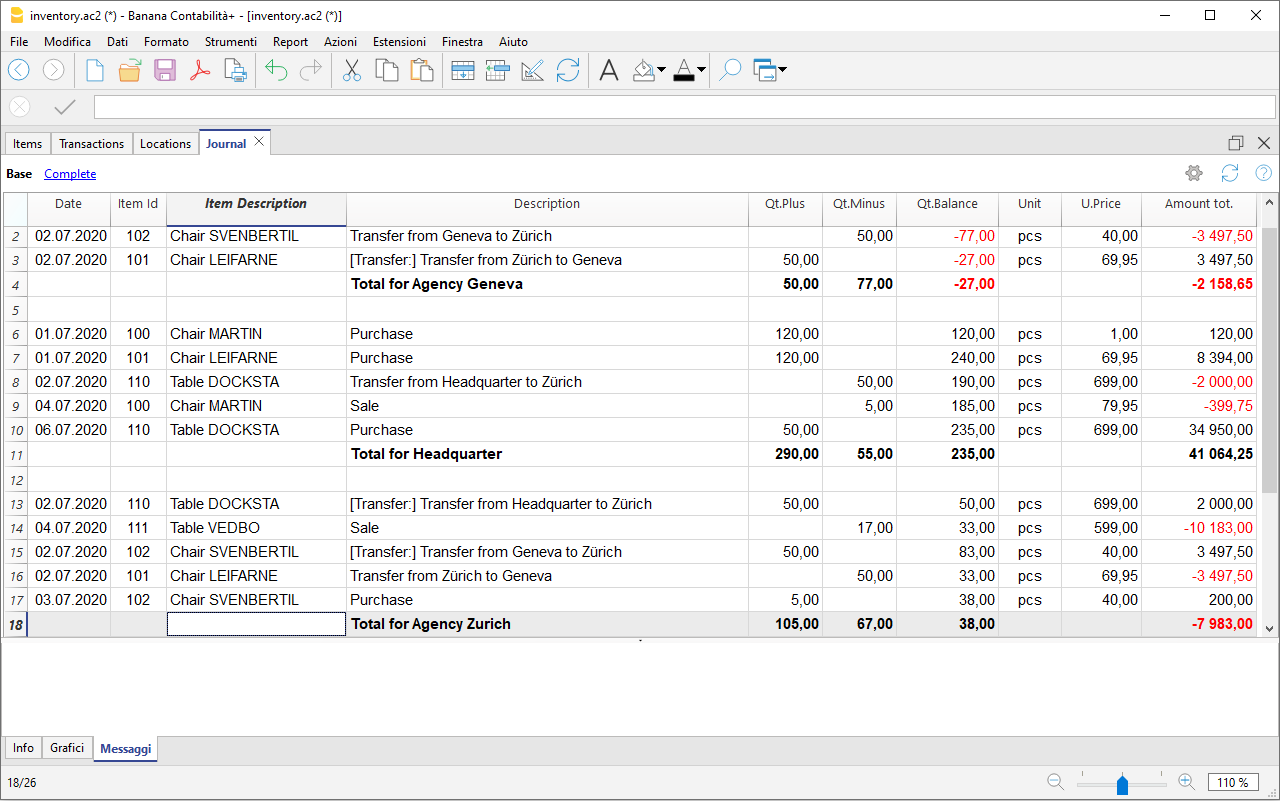Switch to the Transactions tab
Image resolution: width=1280 pixels, height=801 pixels.
(x=91, y=144)
